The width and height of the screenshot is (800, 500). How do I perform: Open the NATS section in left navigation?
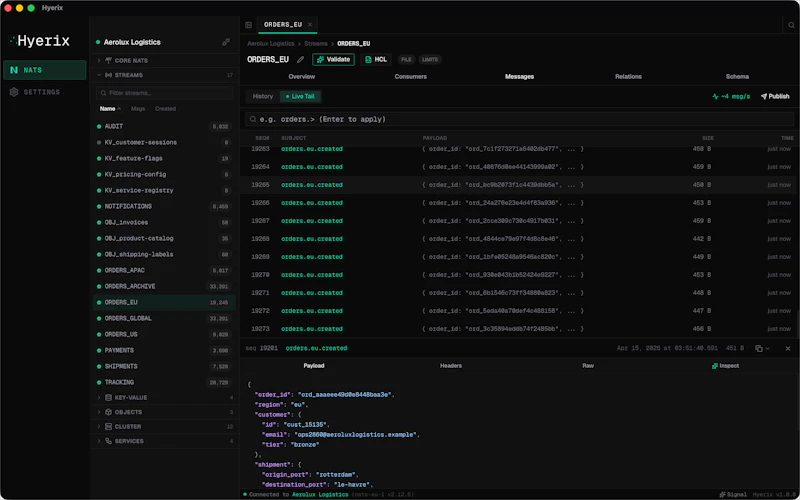click(45, 70)
